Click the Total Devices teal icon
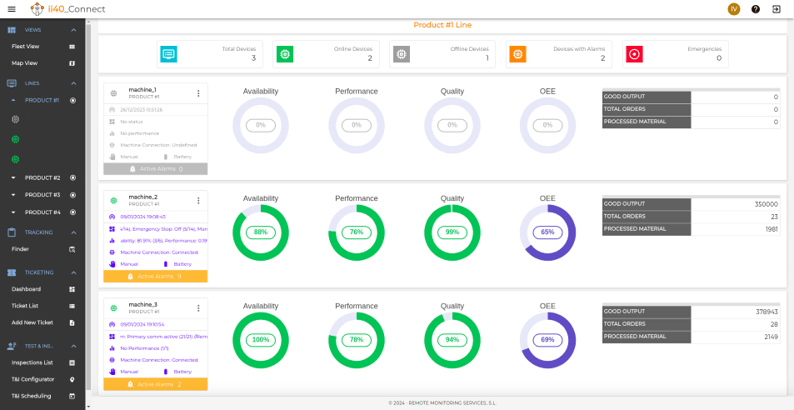The width and height of the screenshot is (794, 410). [x=169, y=54]
